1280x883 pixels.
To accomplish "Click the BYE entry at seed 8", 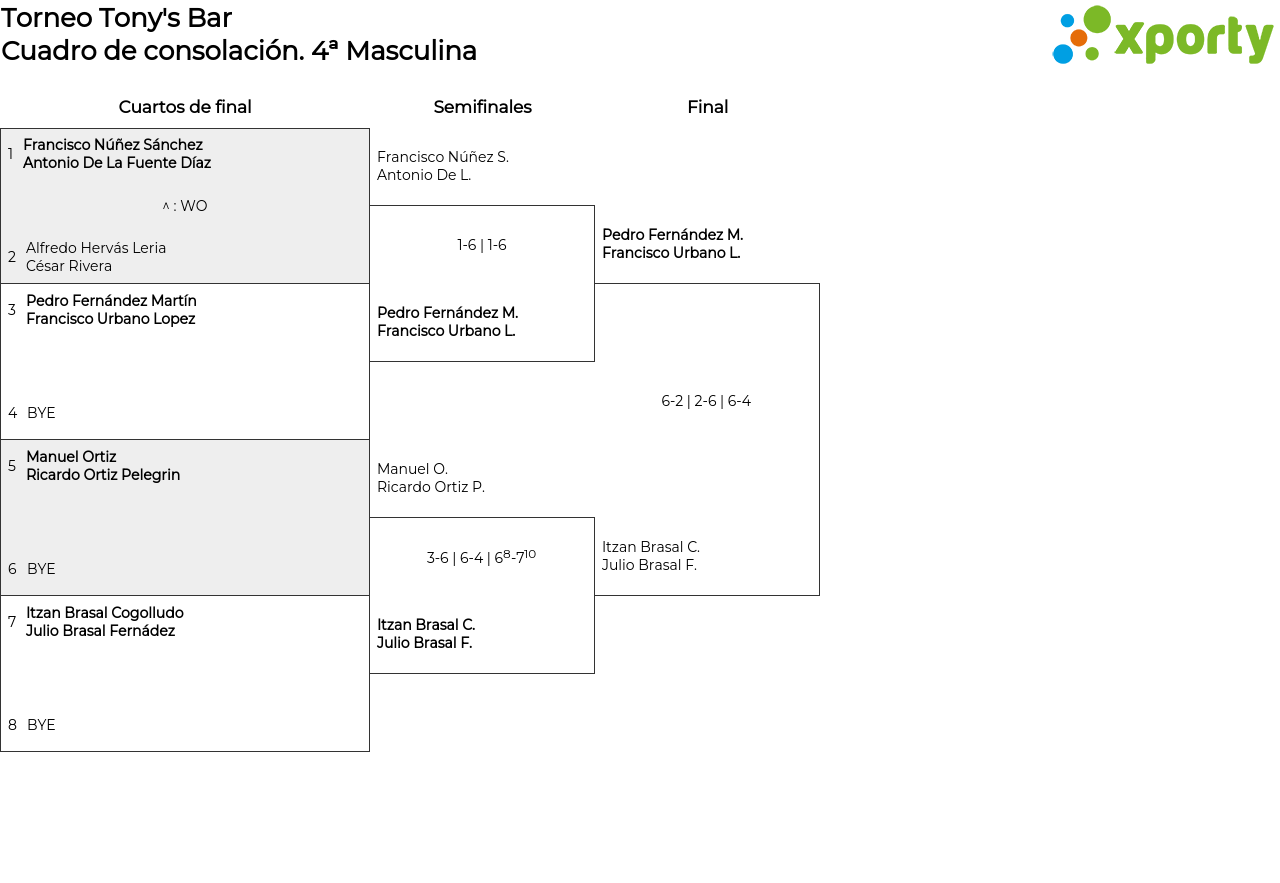I will click(41, 725).
